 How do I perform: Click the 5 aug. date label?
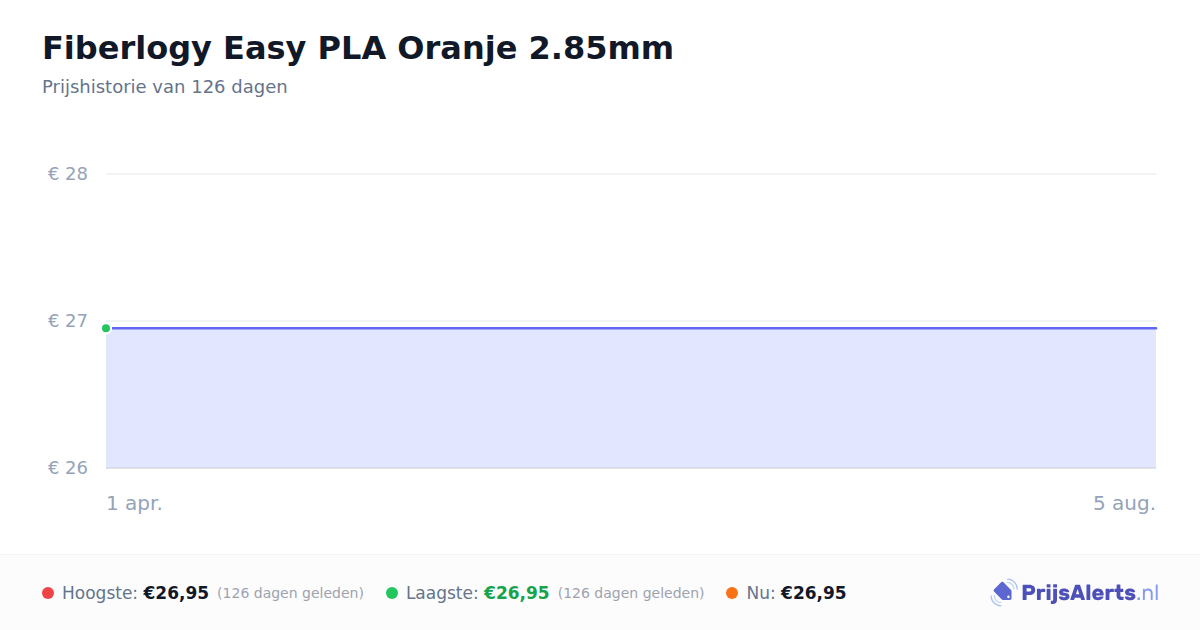(x=1124, y=504)
